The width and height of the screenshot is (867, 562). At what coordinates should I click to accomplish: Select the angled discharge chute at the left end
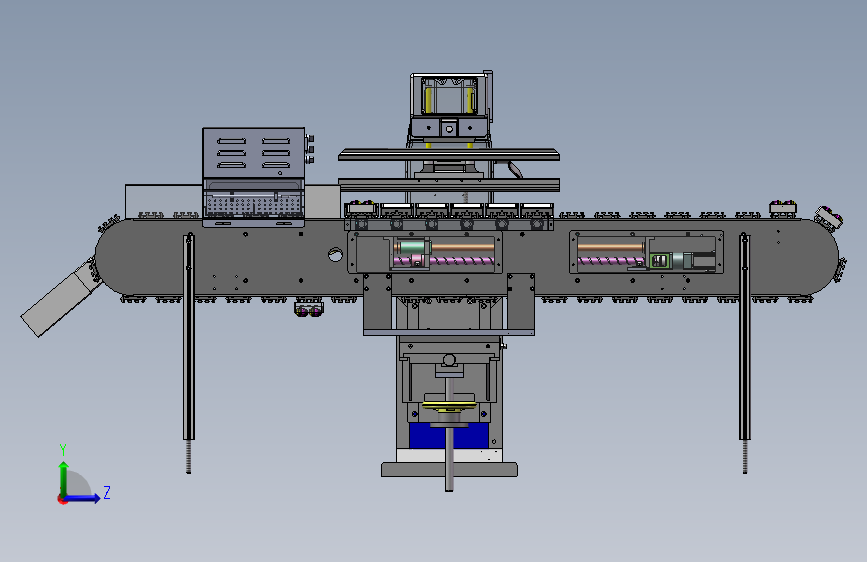click(60, 299)
